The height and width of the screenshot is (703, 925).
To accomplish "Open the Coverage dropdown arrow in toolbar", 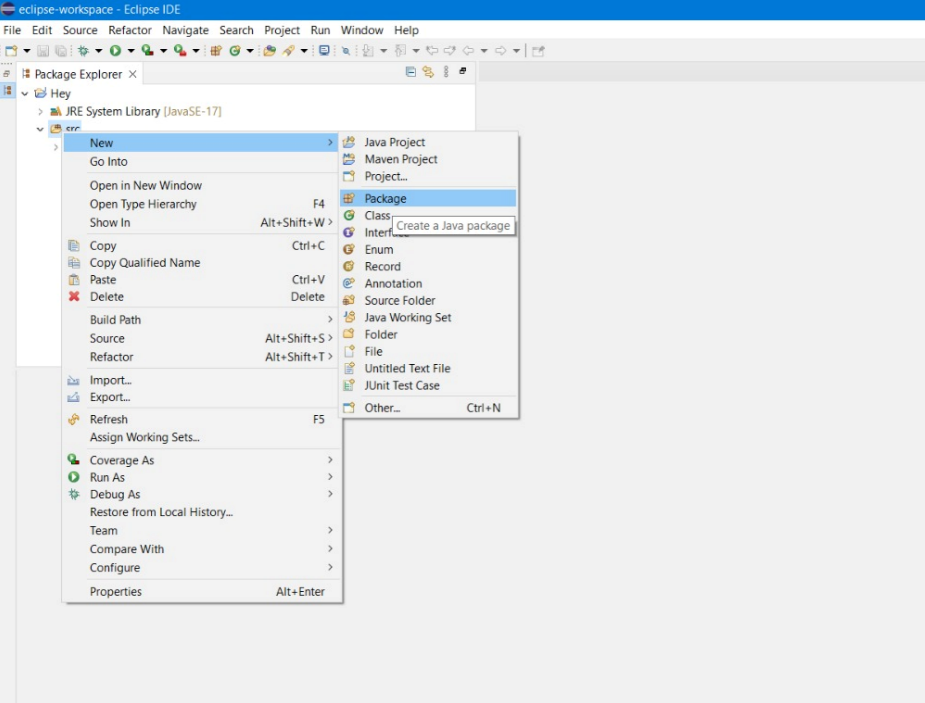I will point(163,51).
